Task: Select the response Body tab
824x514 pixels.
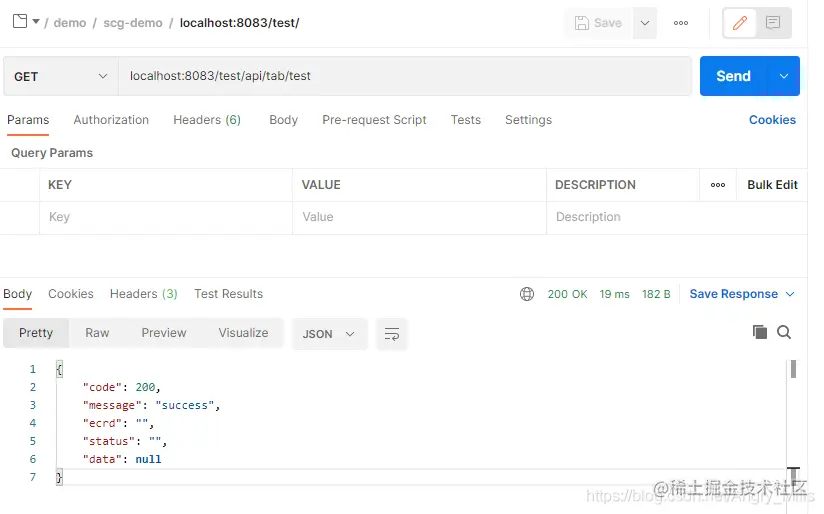Action: pos(18,294)
